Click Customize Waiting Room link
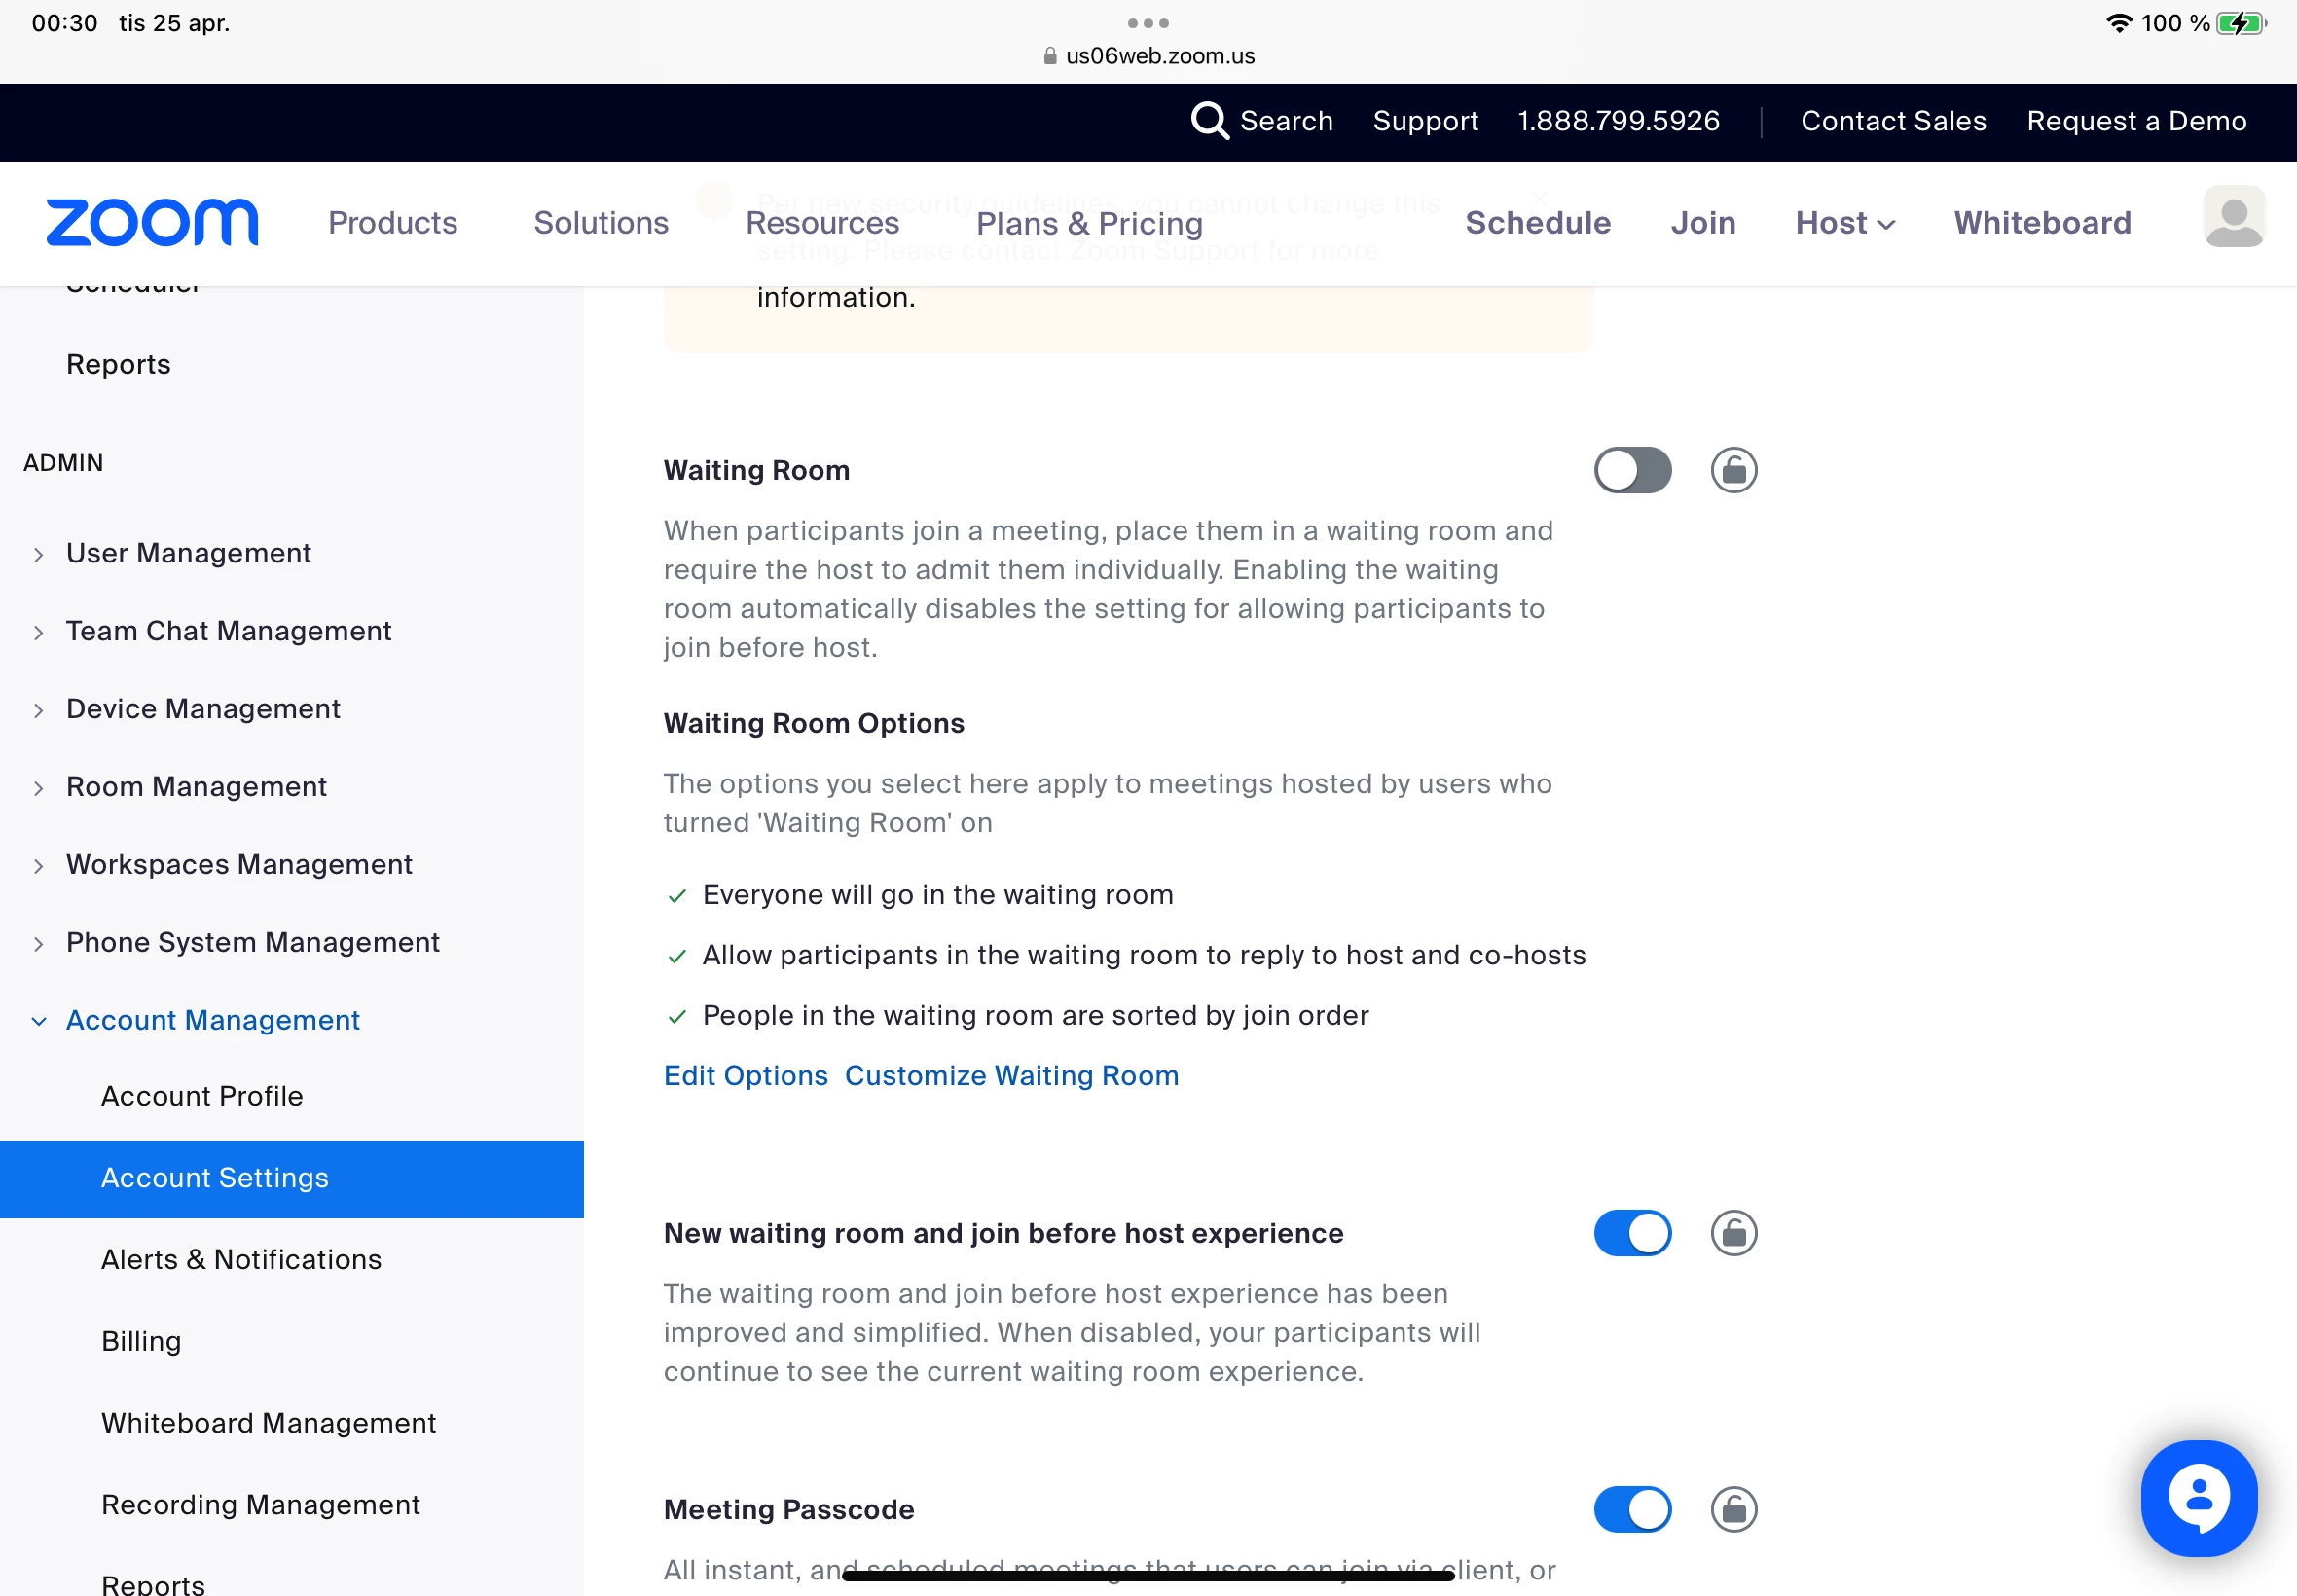 [1011, 1076]
